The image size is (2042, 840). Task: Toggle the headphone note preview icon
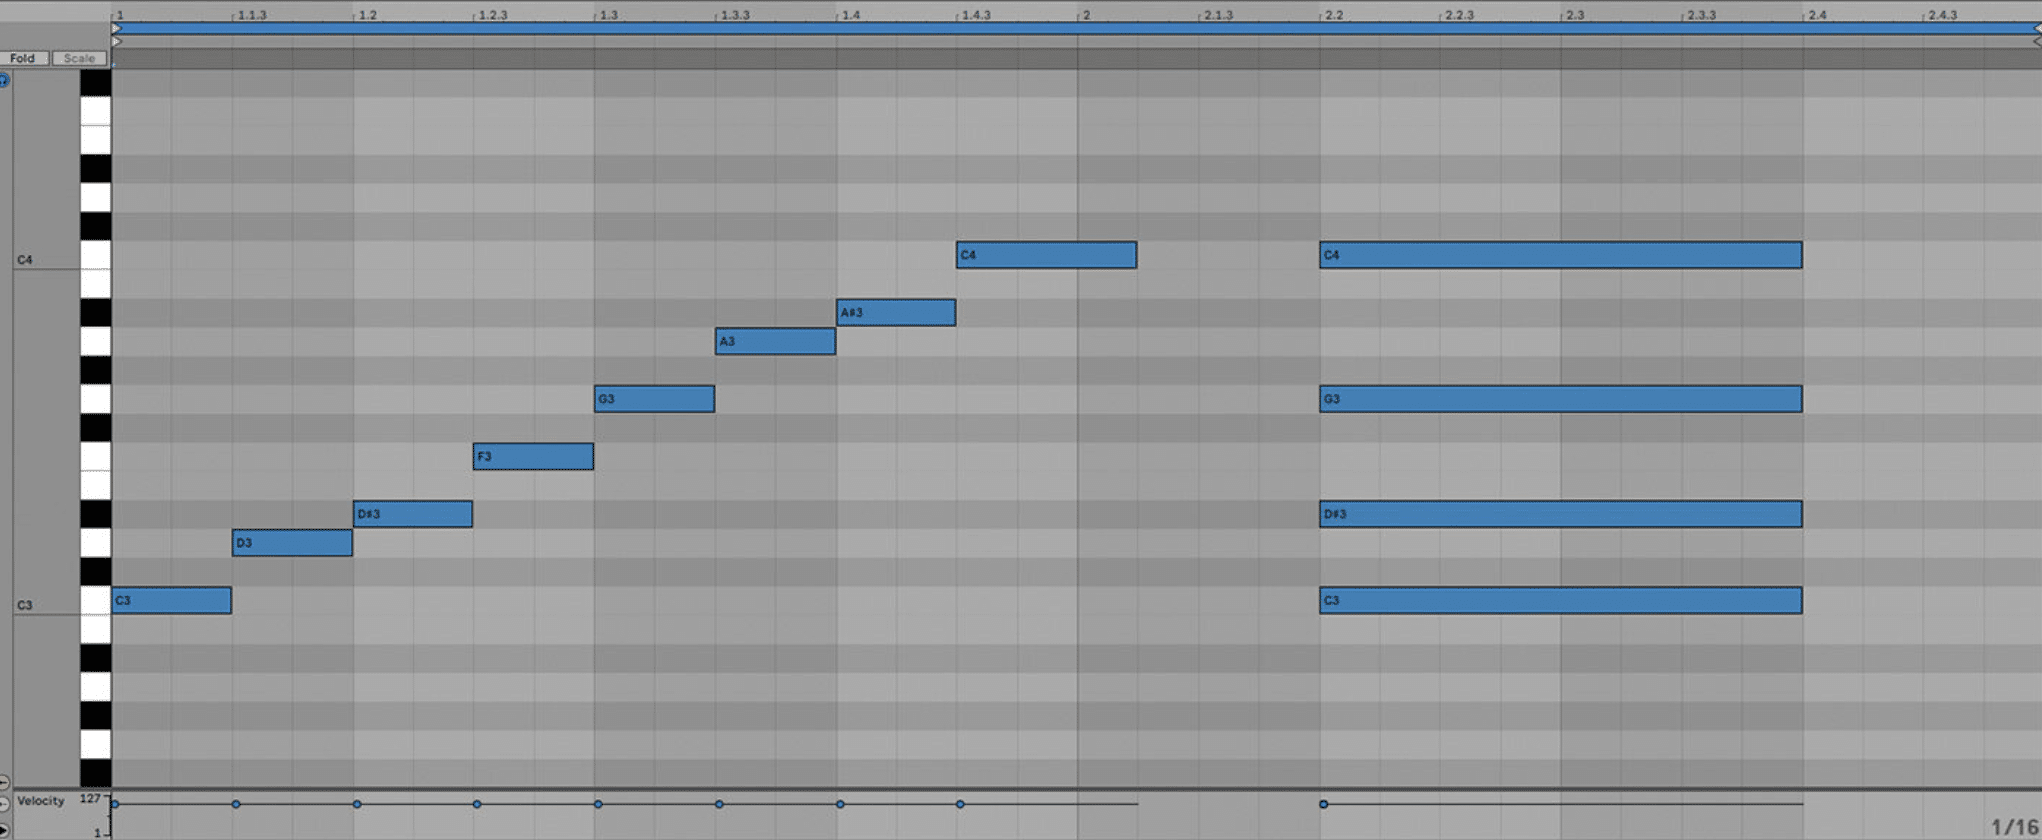4,80
